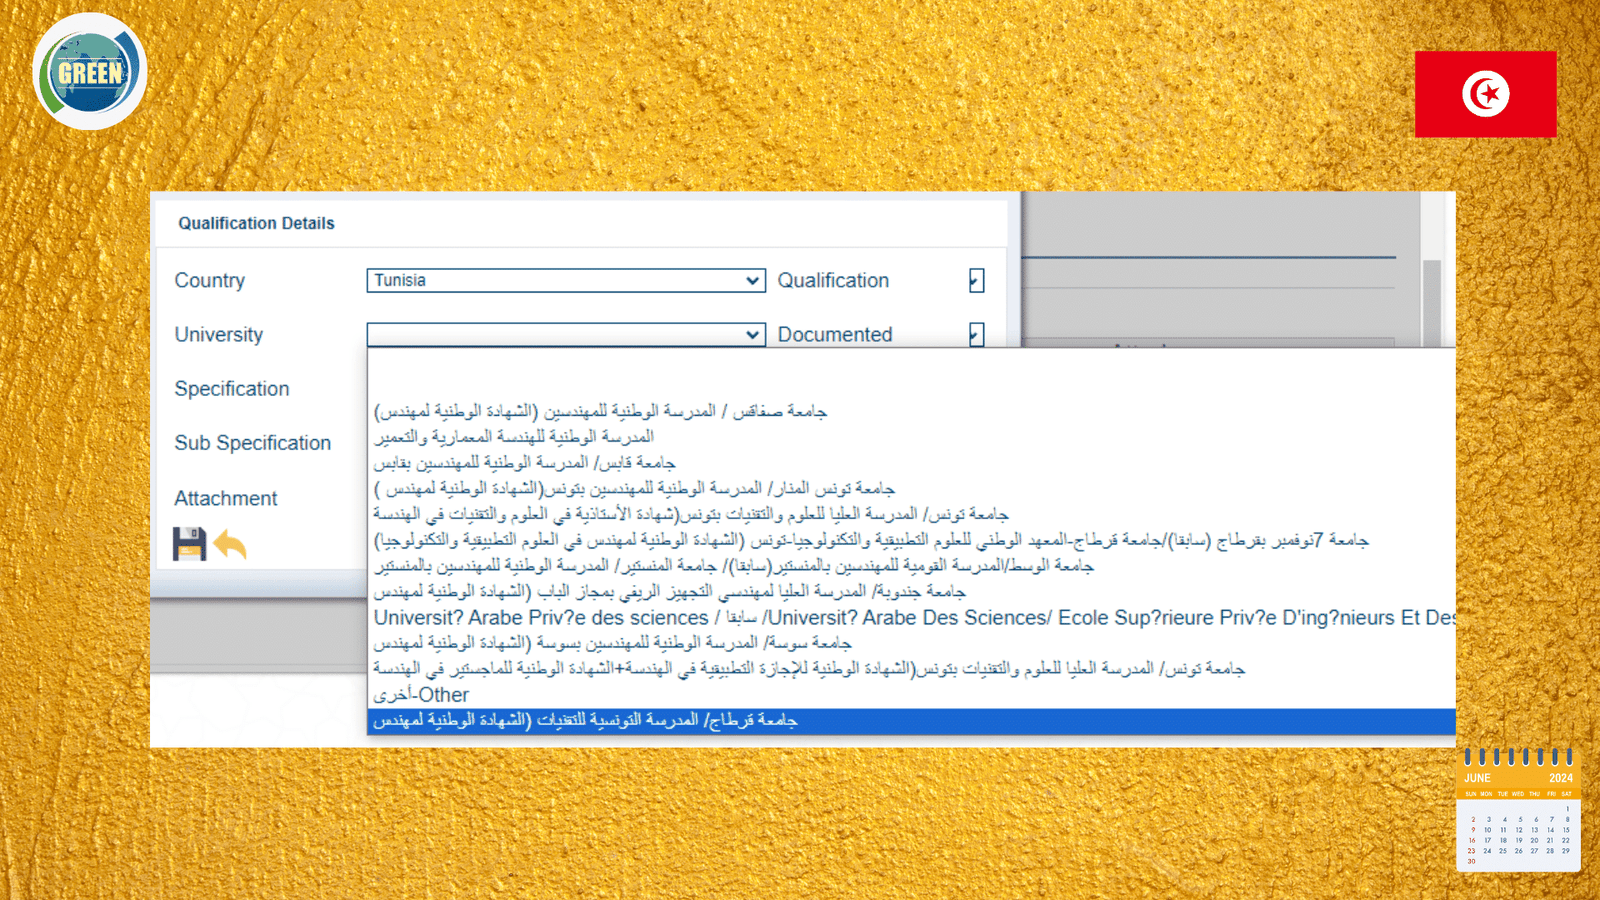Click the June 2024 calendar graphic
1600x900 pixels.
tap(1518, 810)
